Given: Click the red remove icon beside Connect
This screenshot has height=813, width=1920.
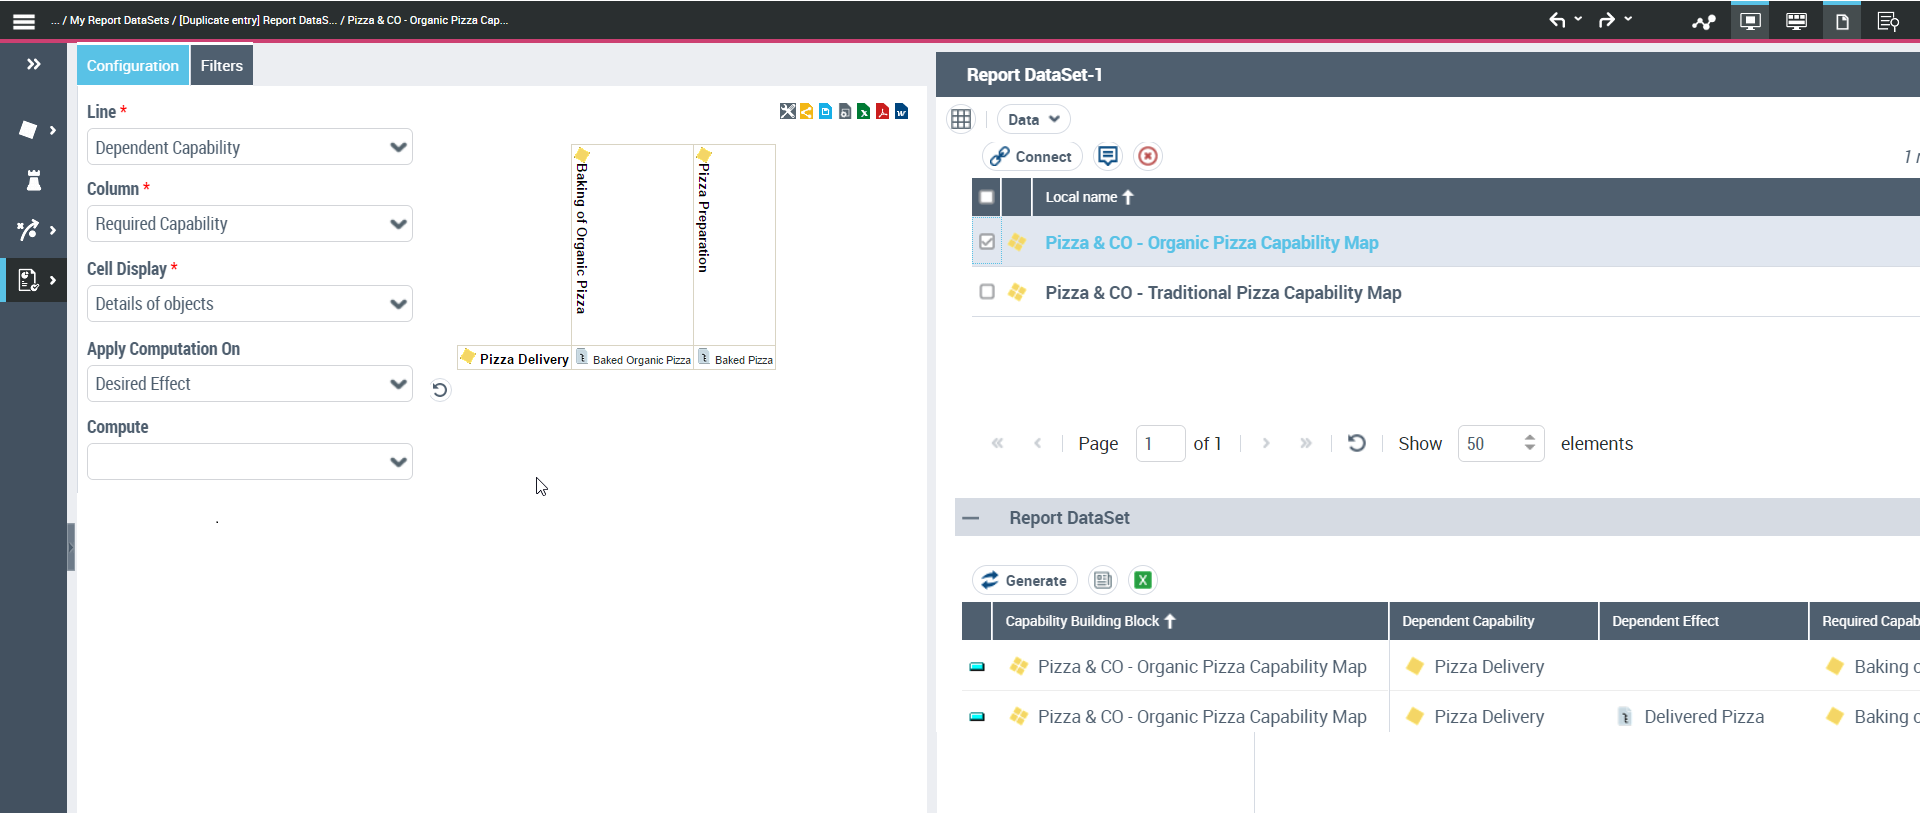Looking at the screenshot, I should point(1148,156).
